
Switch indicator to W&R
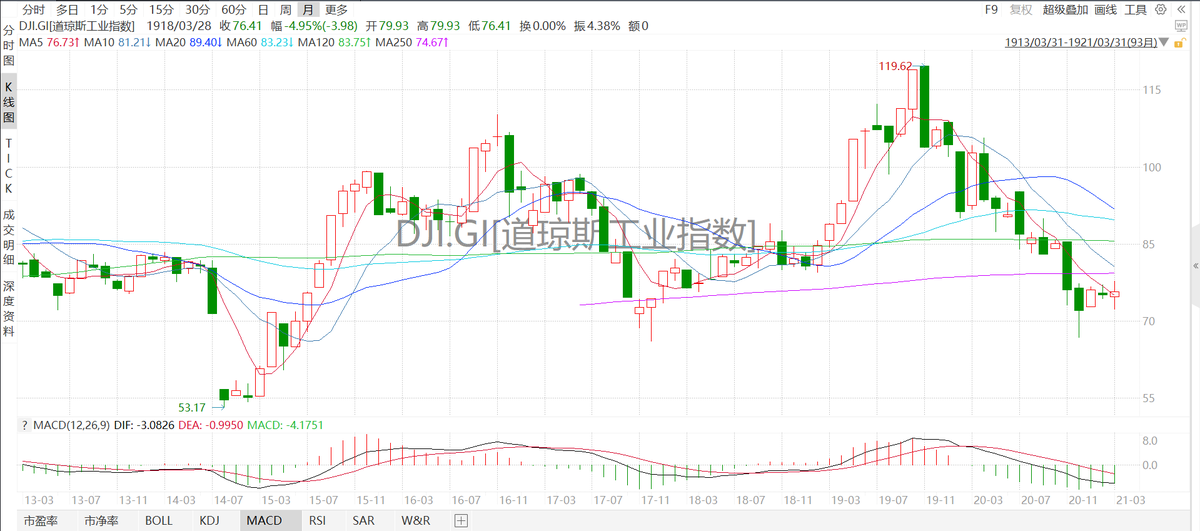point(416,520)
